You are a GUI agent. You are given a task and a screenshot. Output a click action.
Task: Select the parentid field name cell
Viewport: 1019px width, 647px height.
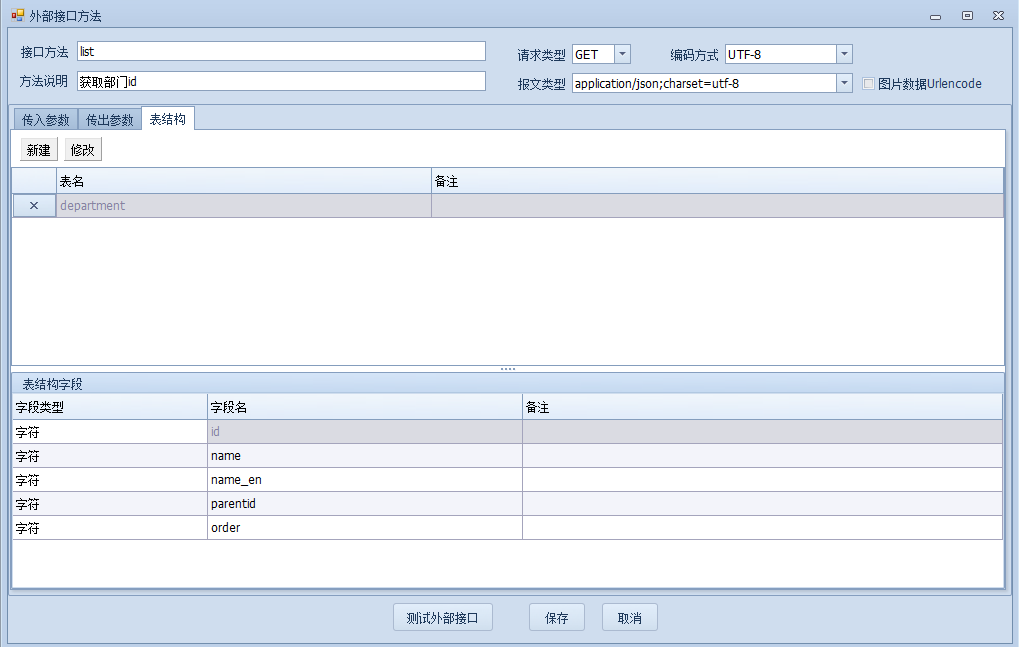pyautogui.click(x=364, y=503)
